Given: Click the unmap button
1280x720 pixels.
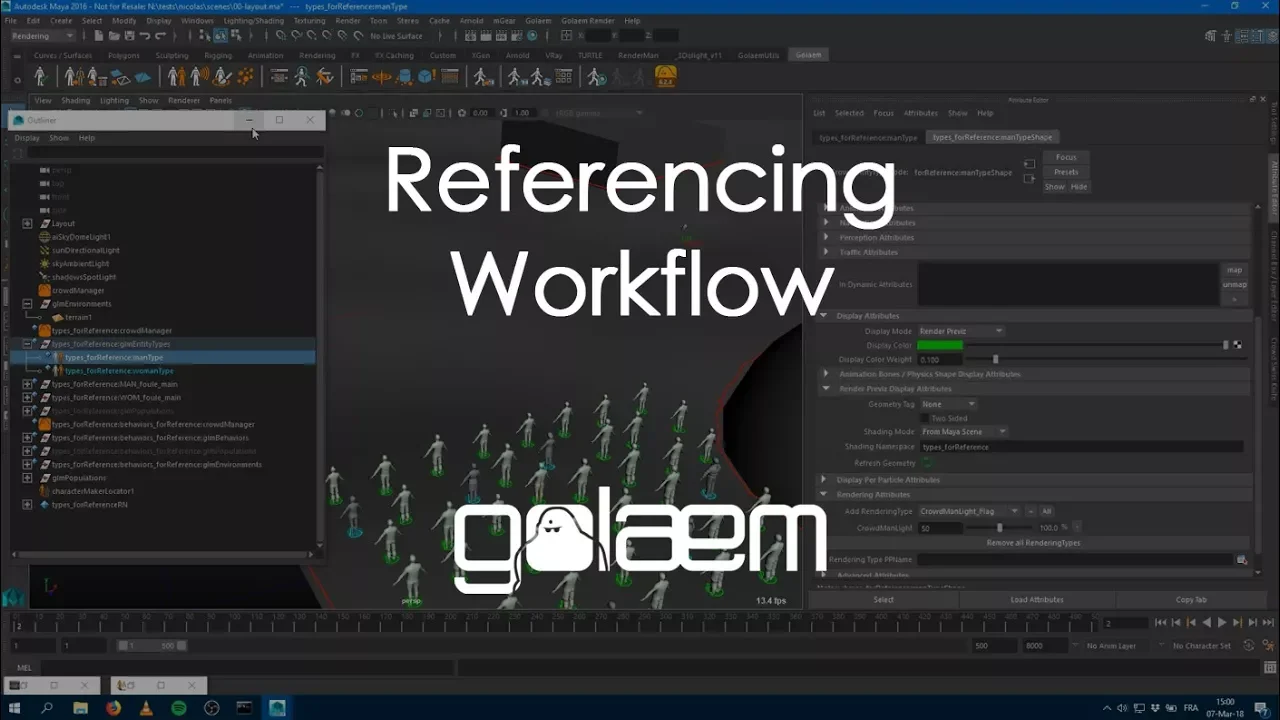Looking at the screenshot, I should (x=1234, y=285).
